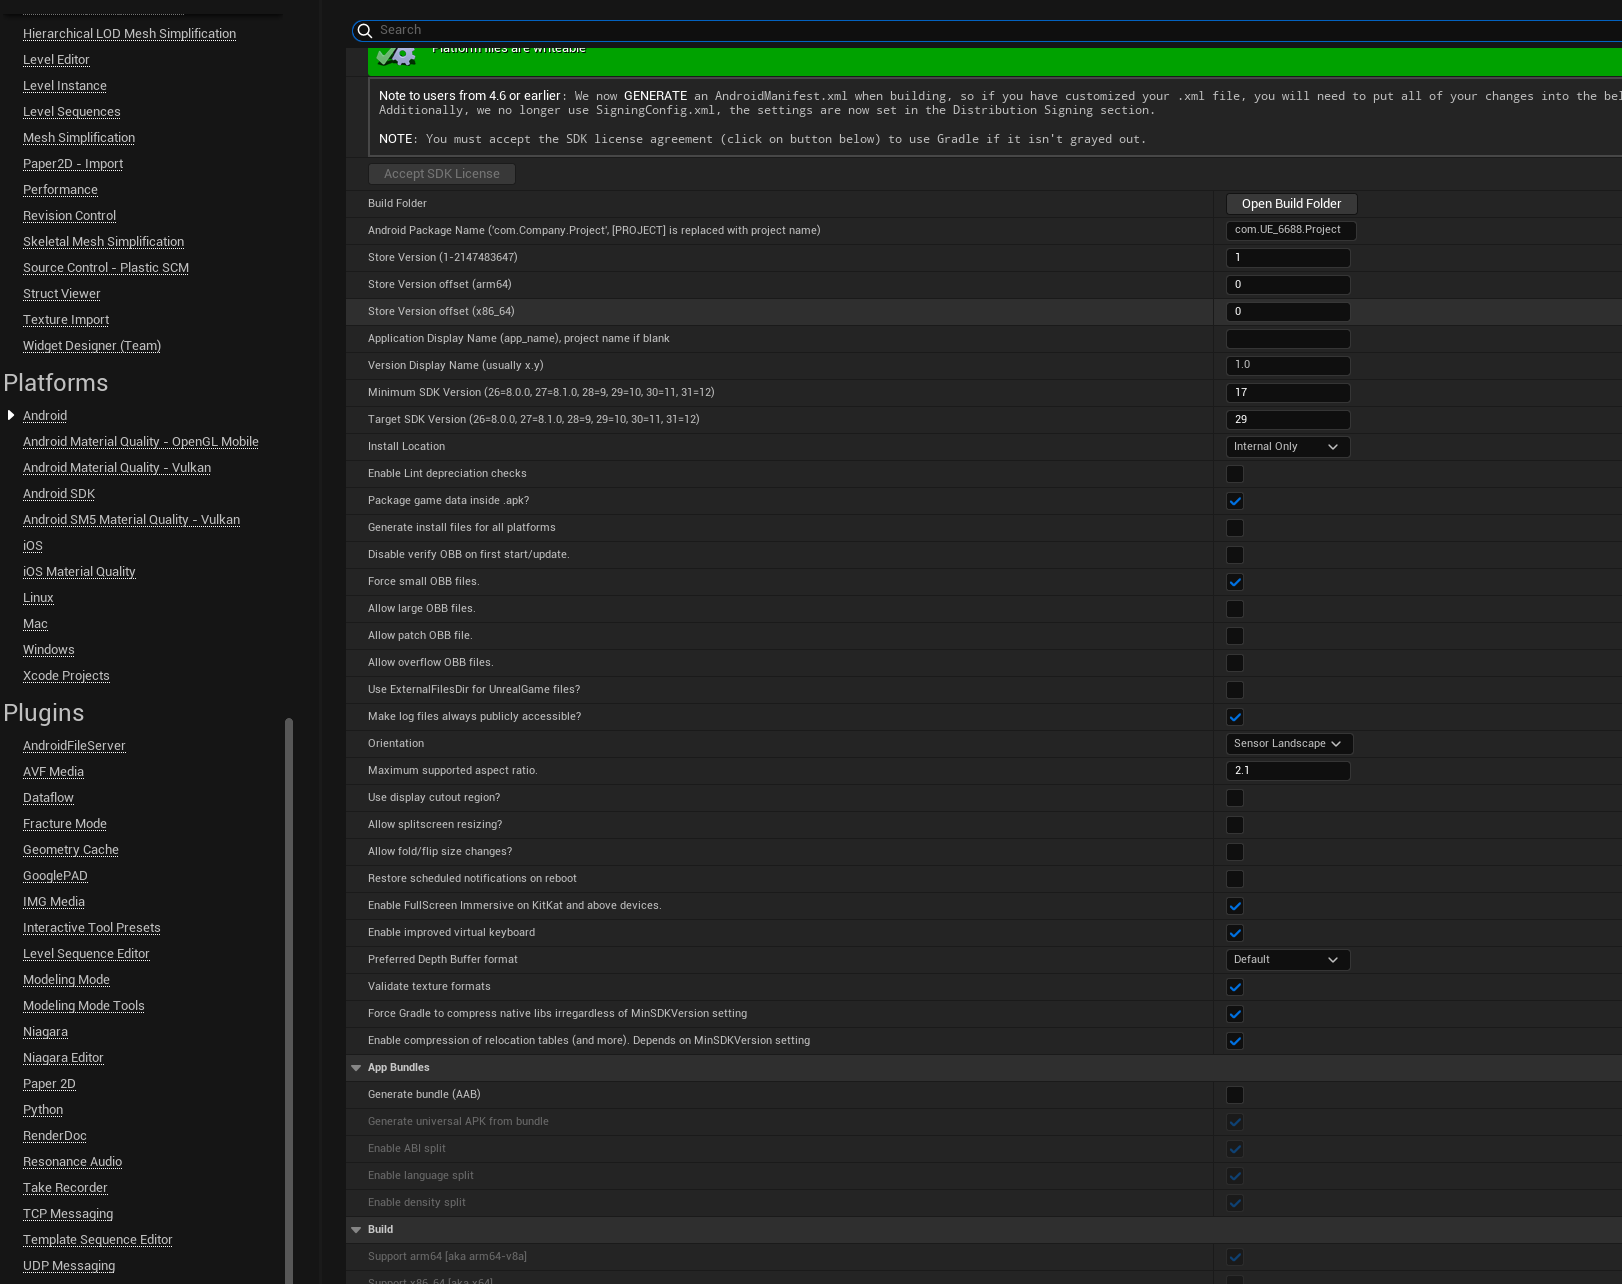Click the search magnifying glass icon
This screenshot has height=1284, width=1622.
tap(365, 30)
